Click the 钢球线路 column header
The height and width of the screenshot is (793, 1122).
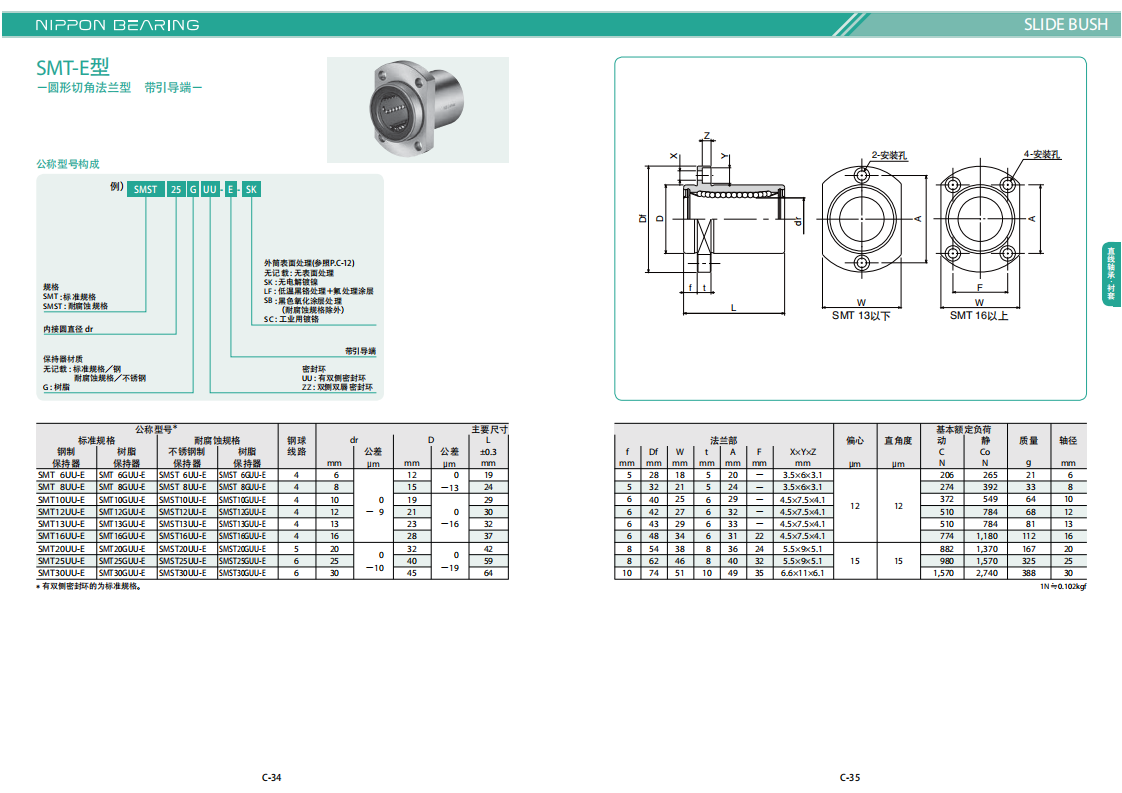point(296,446)
